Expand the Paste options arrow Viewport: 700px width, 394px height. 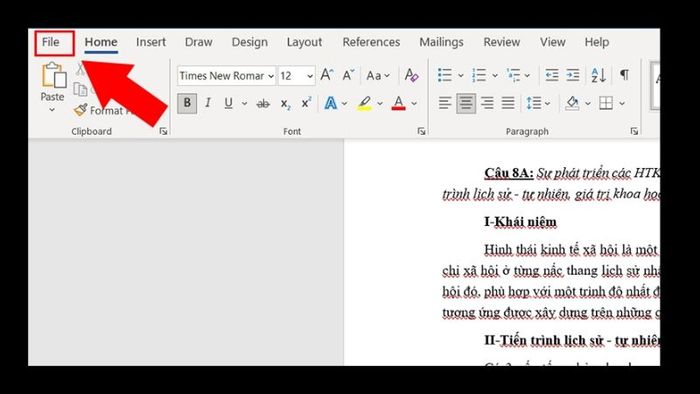52,109
